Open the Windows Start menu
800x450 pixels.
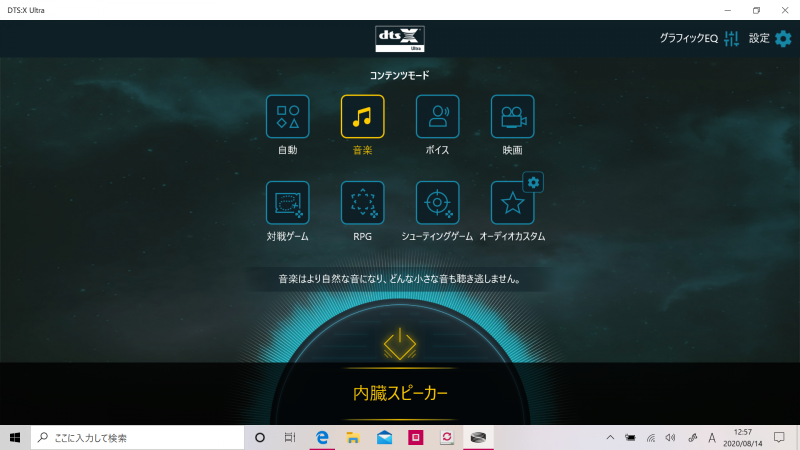pyautogui.click(x=15, y=437)
